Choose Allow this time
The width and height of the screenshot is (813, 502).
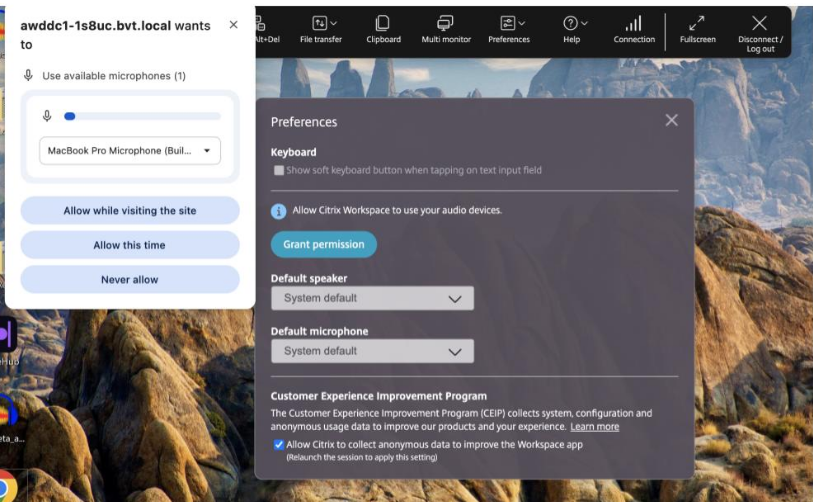click(130, 245)
